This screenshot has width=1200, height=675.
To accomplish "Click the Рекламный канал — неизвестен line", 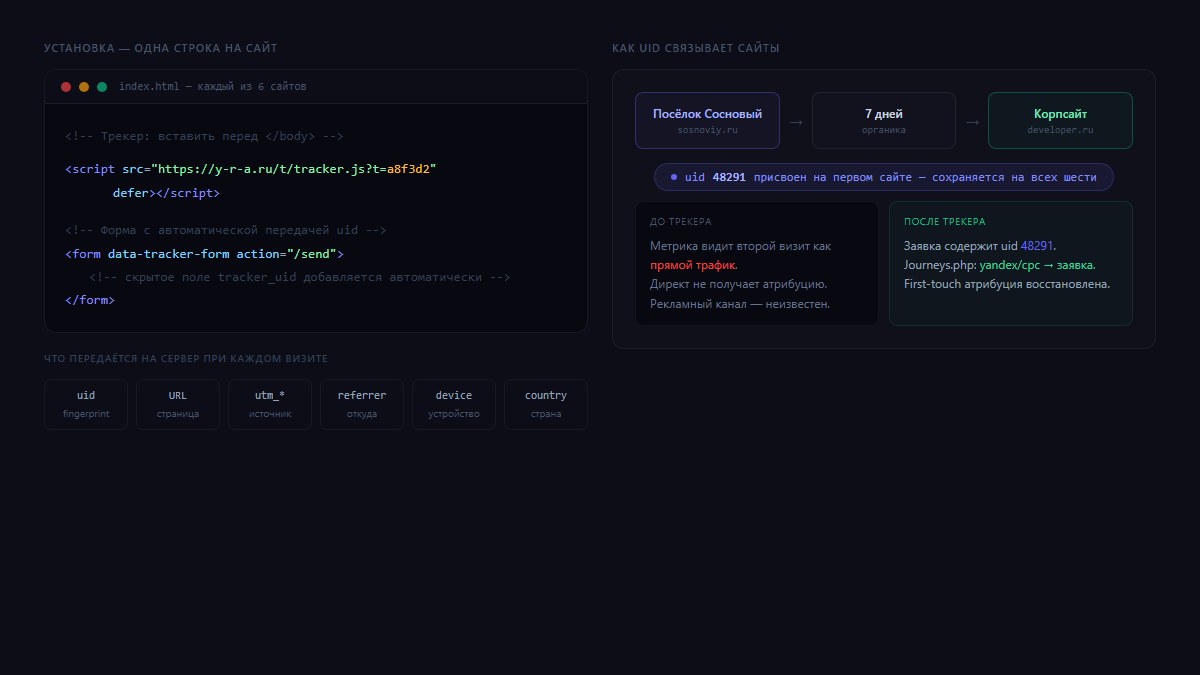I will 740,303.
